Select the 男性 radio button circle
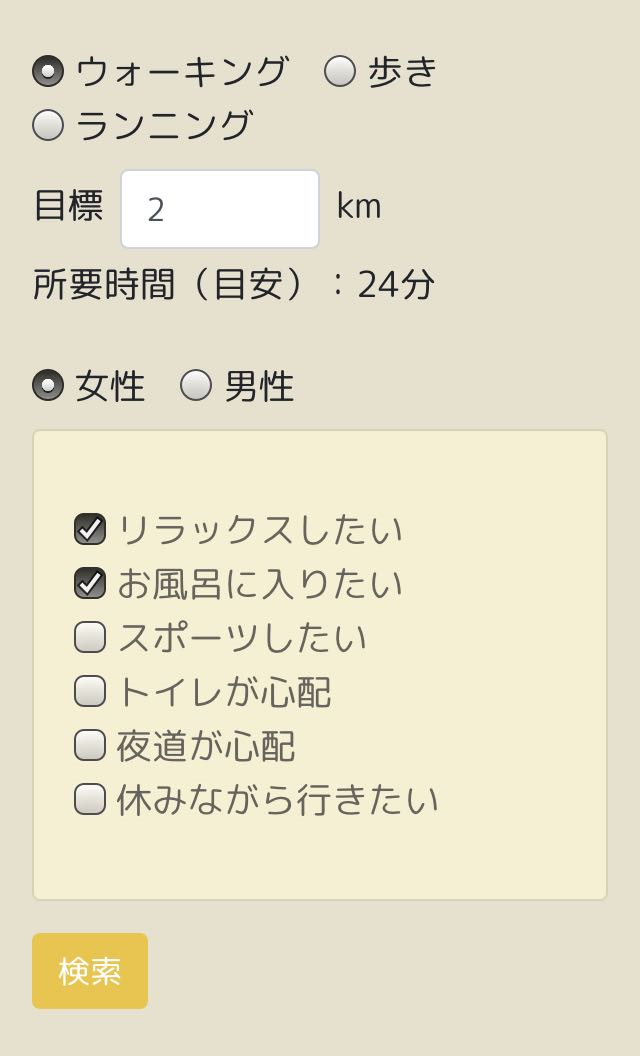 [x=196, y=385]
